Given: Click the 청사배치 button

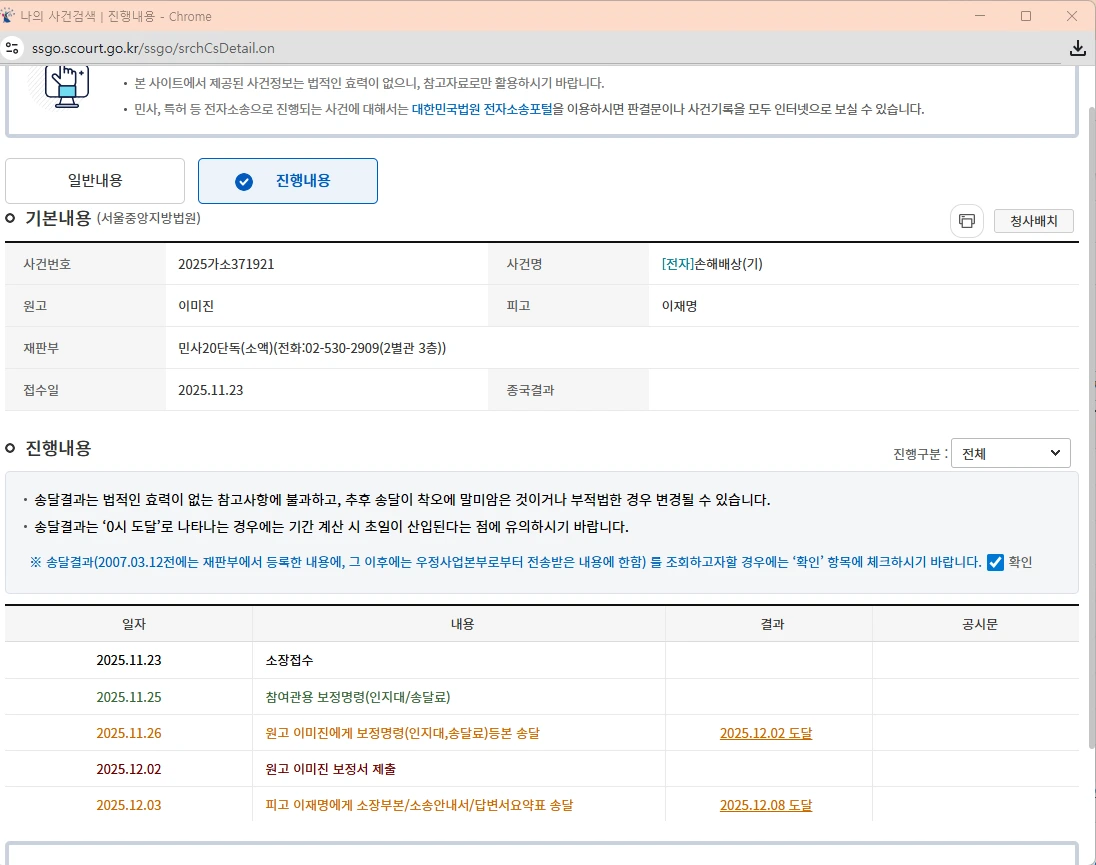Looking at the screenshot, I should [x=1033, y=221].
